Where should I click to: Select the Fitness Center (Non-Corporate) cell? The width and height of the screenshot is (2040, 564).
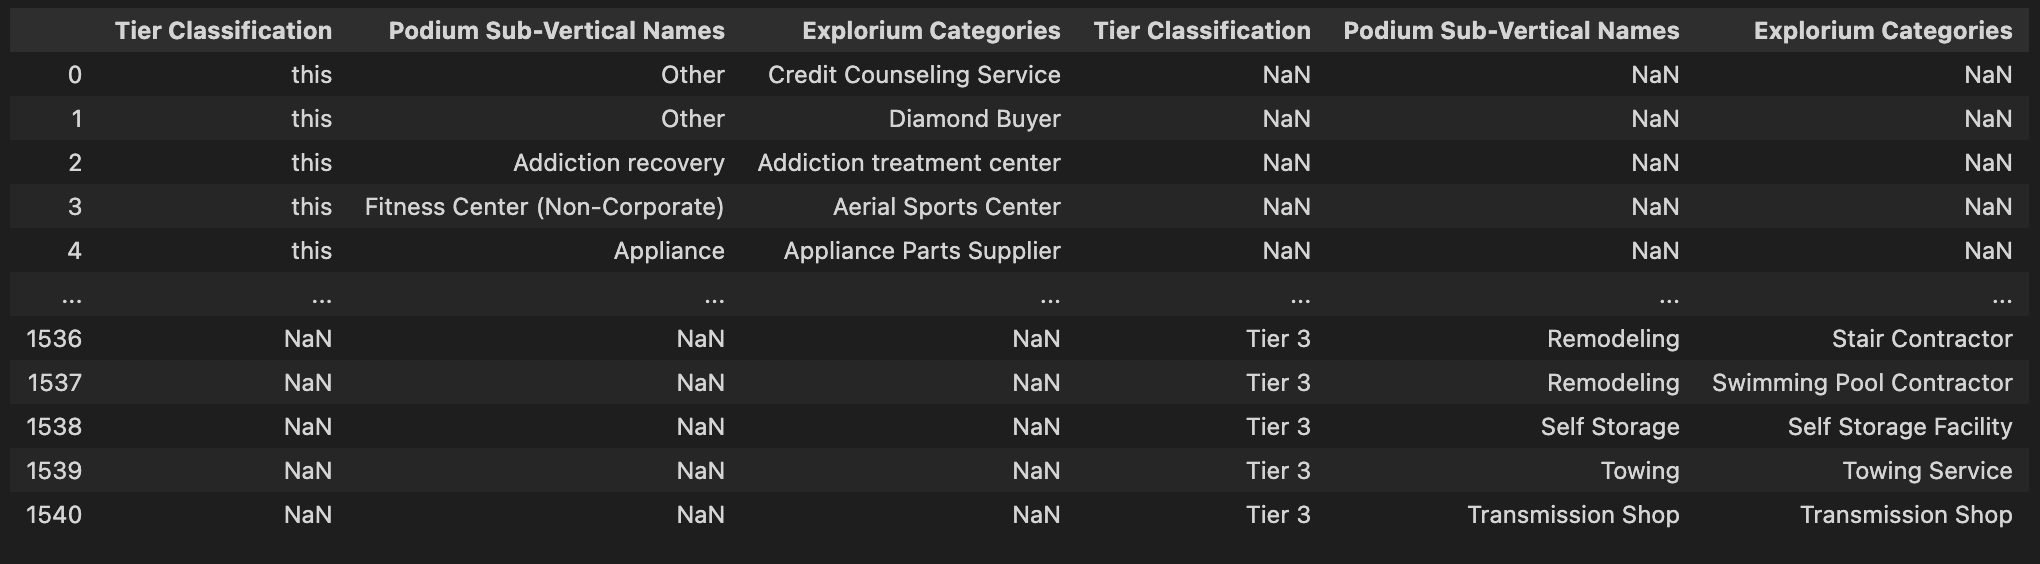pos(544,207)
